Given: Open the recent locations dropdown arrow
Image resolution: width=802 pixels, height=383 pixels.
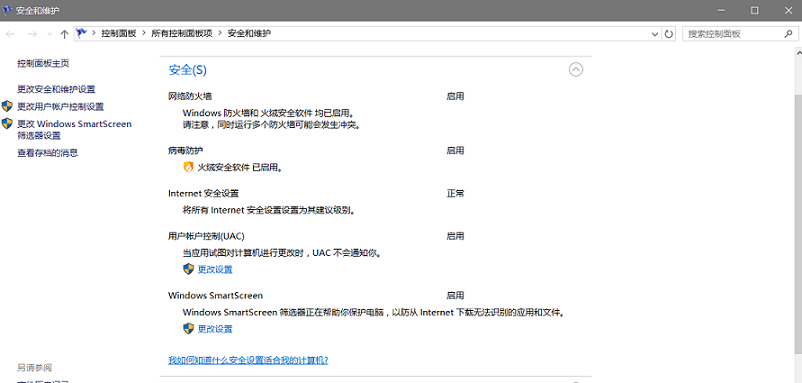Looking at the screenshot, I should coord(50,34).
